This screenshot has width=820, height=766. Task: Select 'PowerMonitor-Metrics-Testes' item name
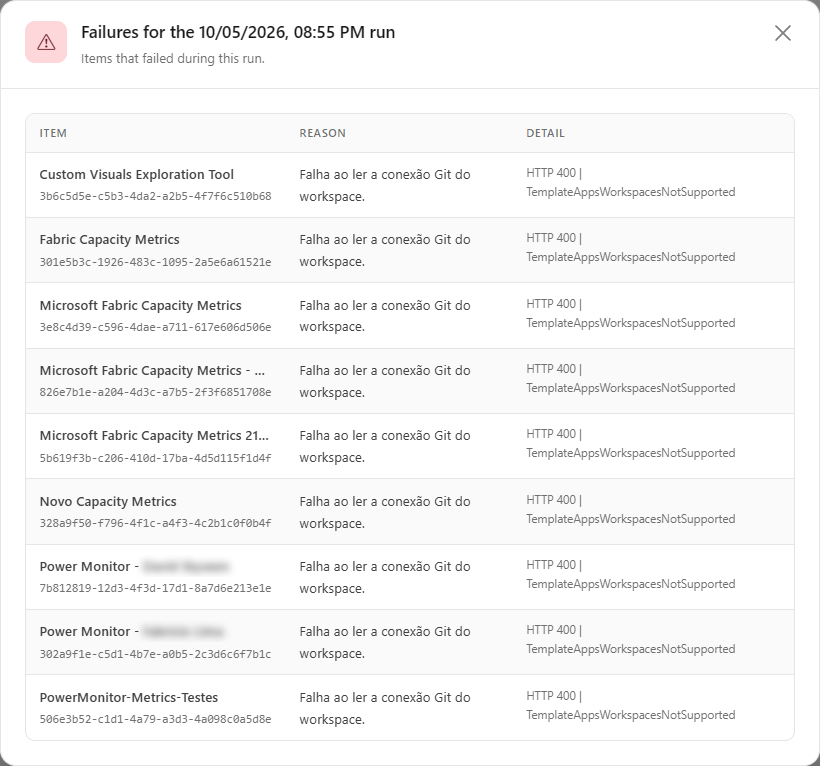tap(129, 698)
